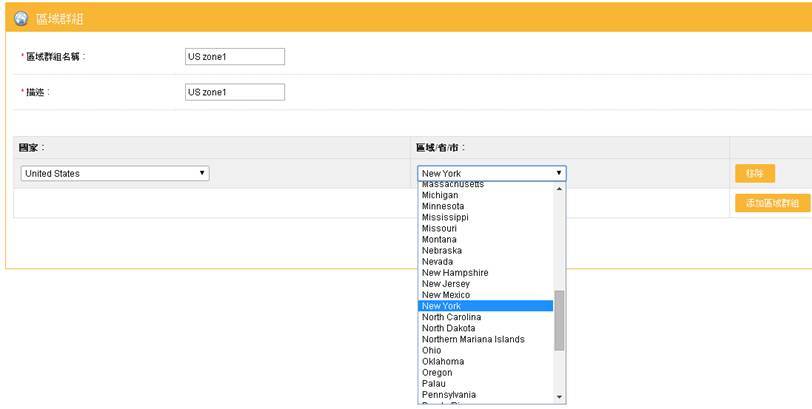Select Michigan from the region list
Screen dimensions: 812x409
click(x=440, y=195)
